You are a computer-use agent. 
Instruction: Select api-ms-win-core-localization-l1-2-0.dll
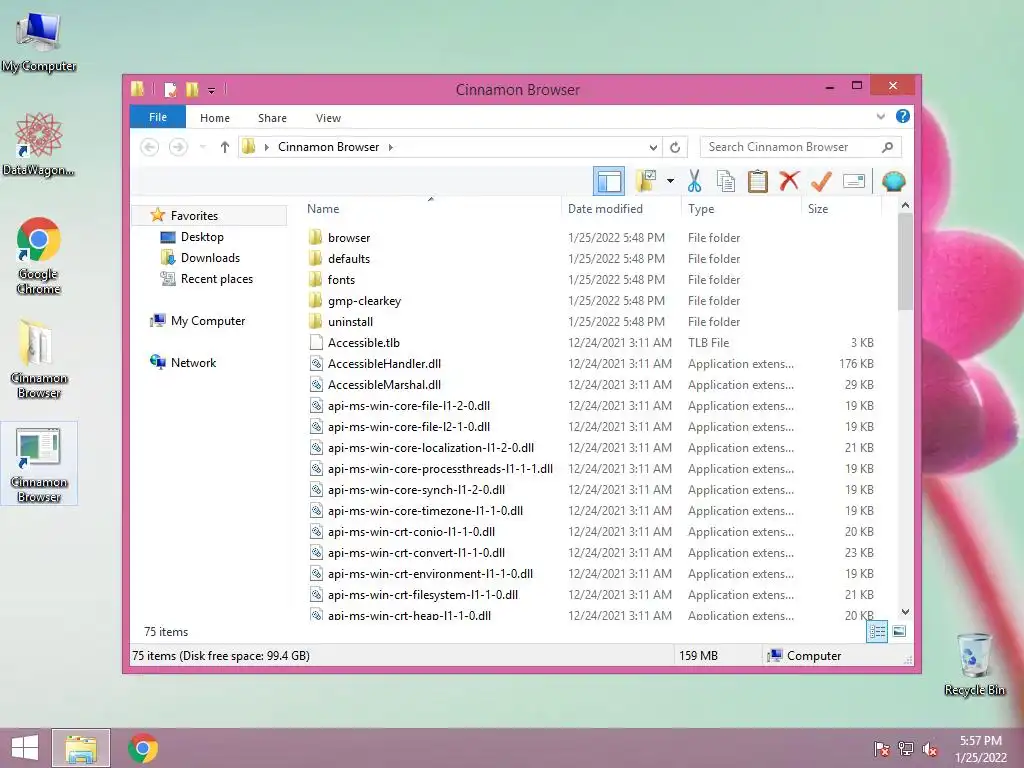[x=430, y=447]
